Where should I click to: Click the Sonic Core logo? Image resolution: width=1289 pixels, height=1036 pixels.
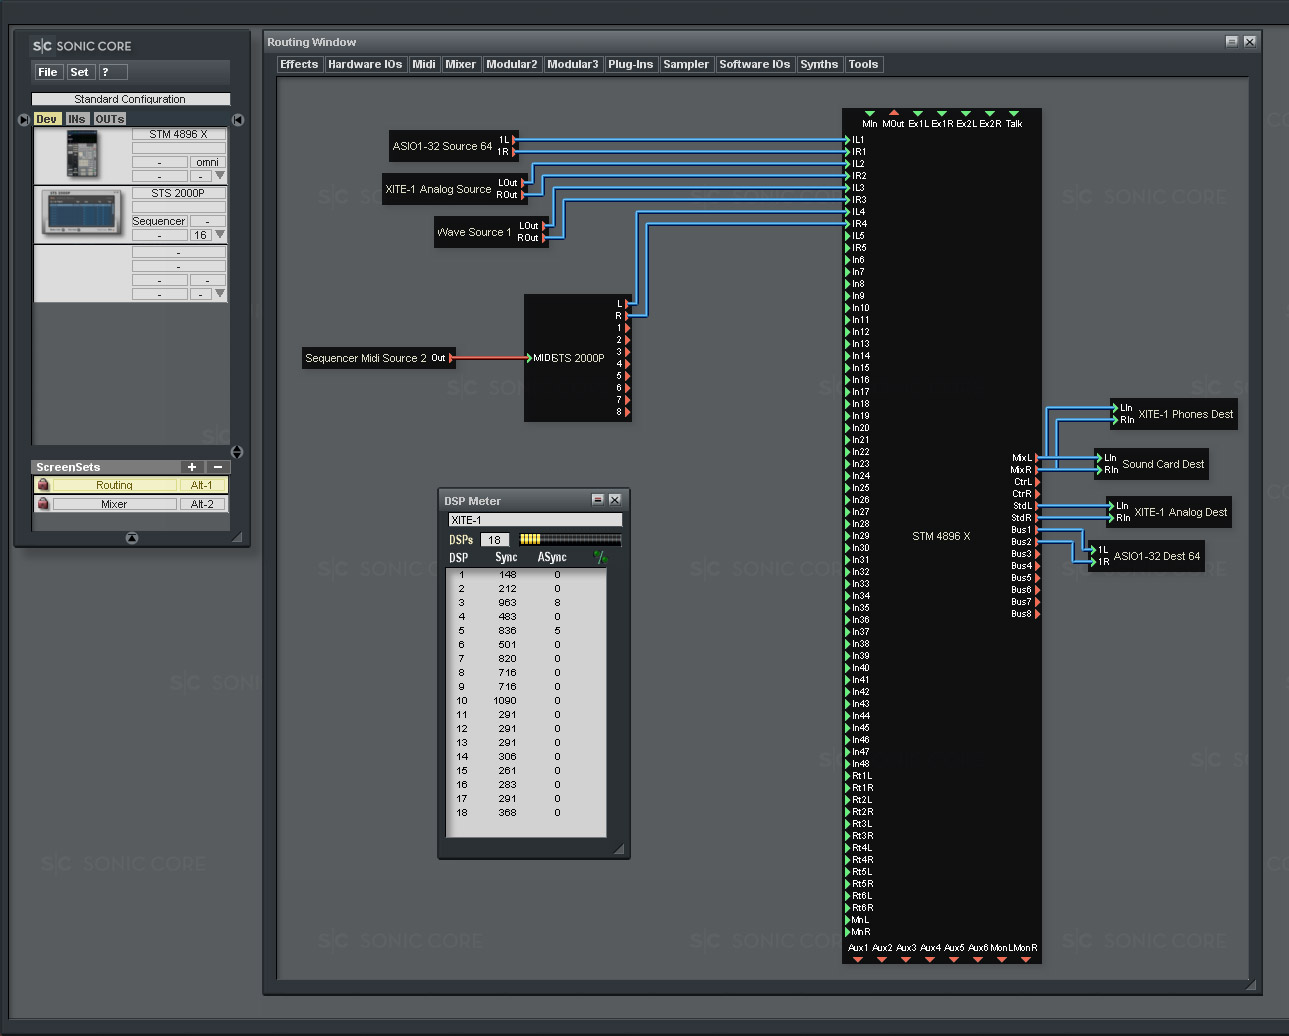(82, 46)
